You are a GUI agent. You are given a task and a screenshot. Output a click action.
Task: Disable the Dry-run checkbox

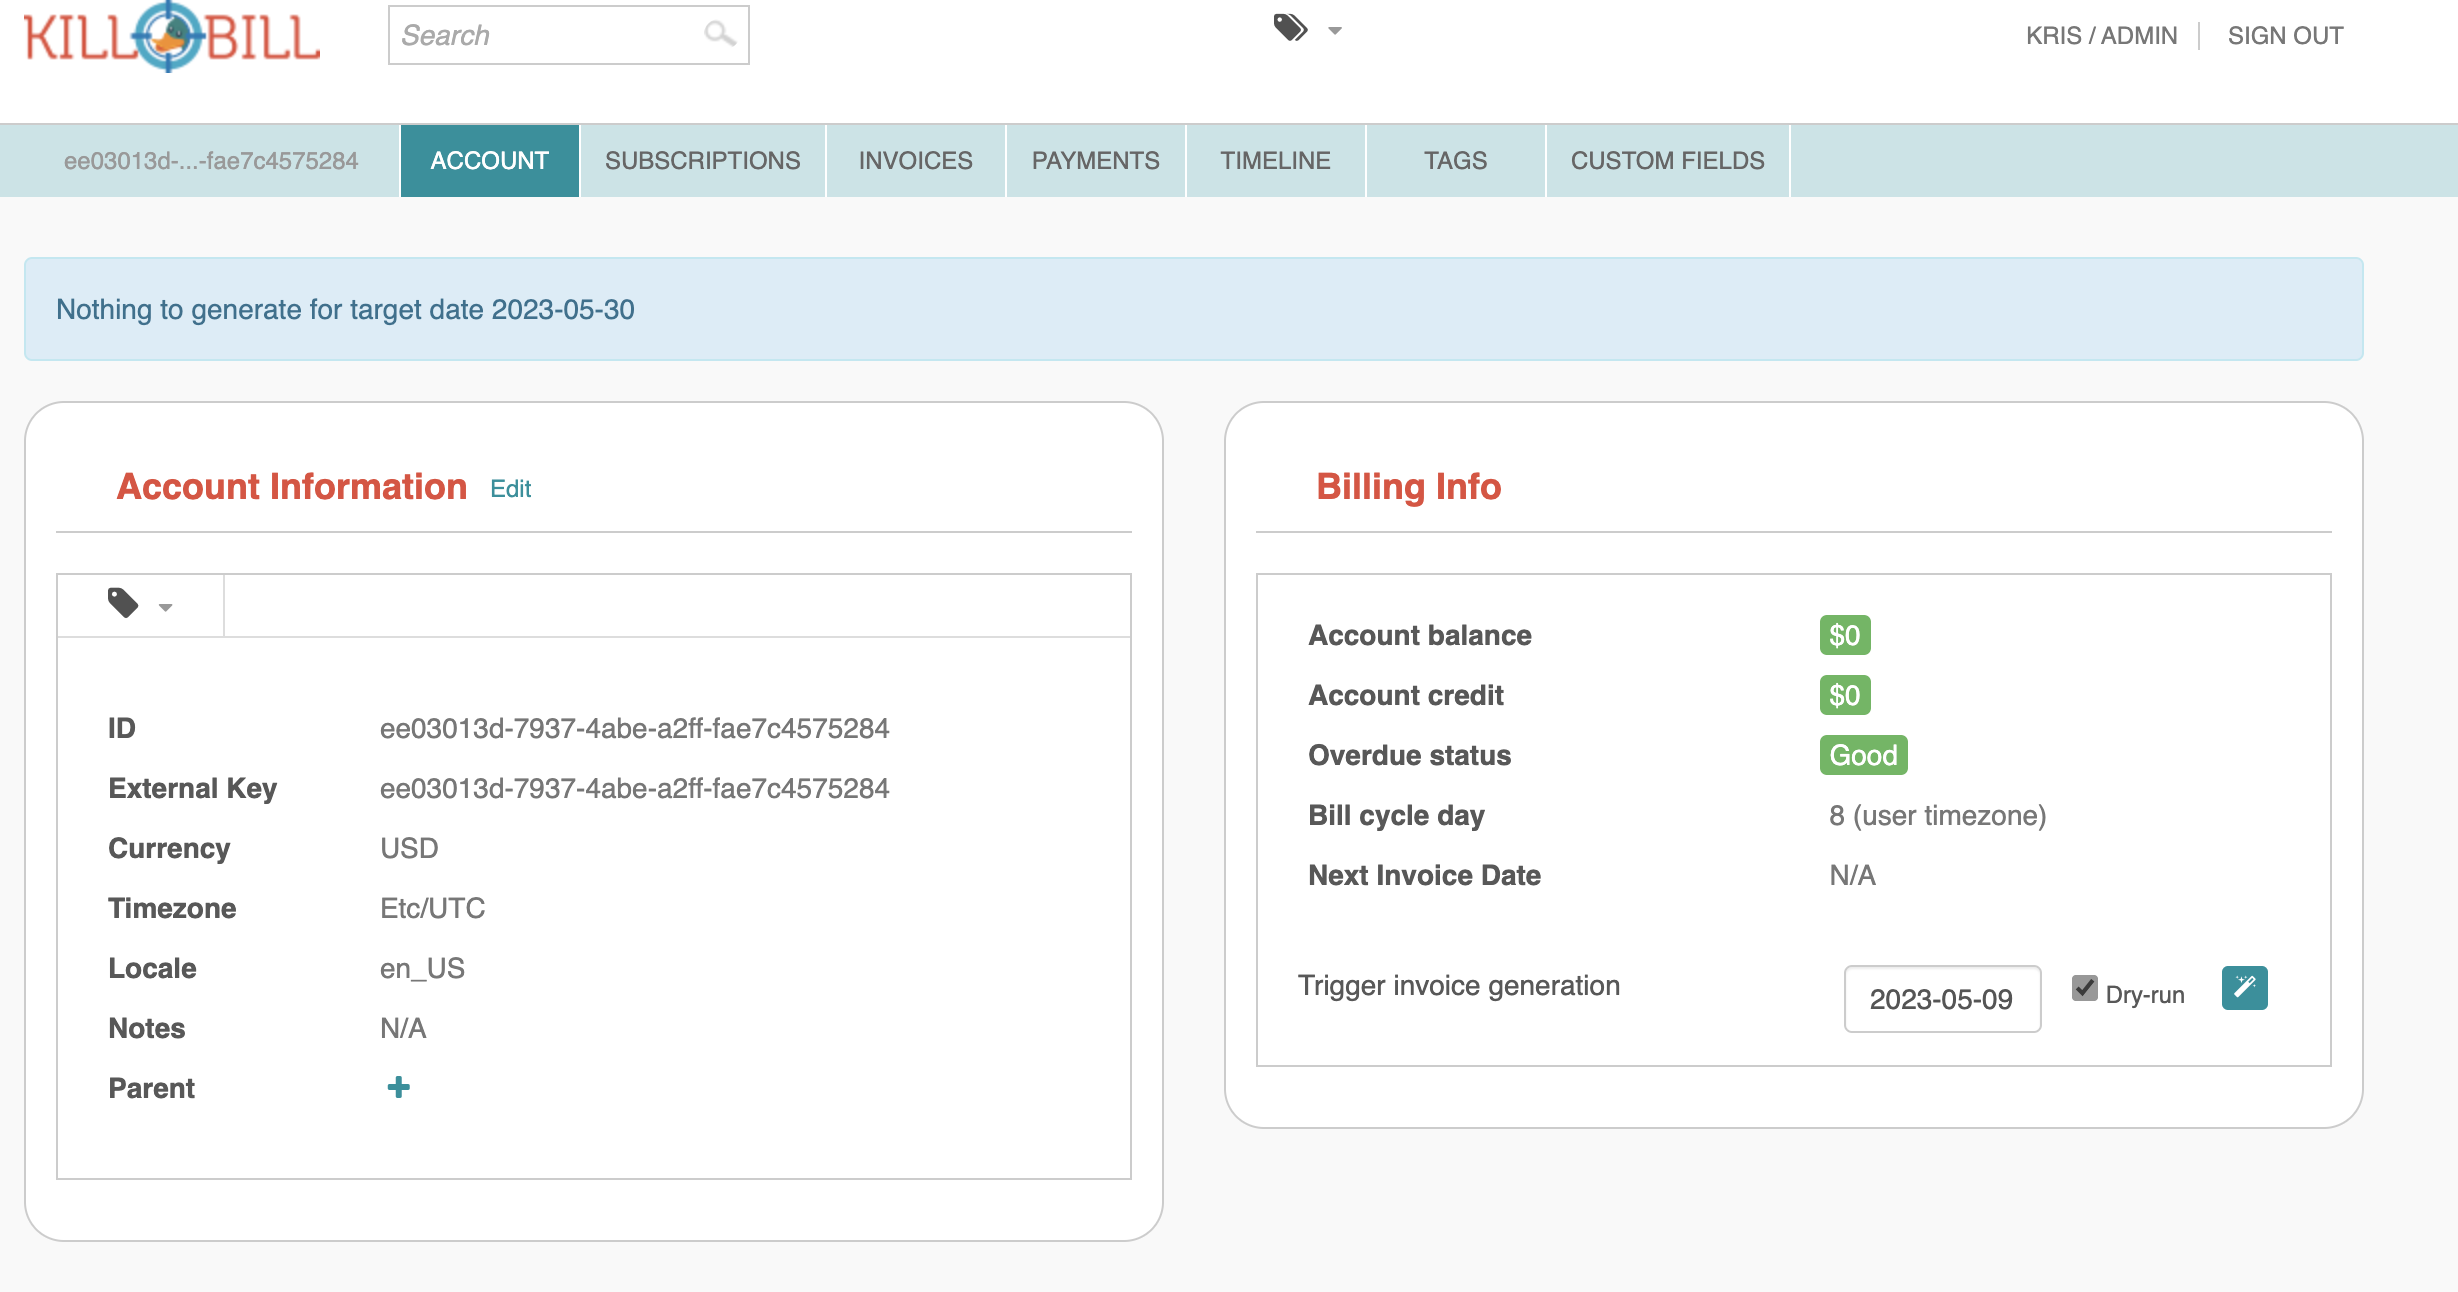click(2084, 988)
